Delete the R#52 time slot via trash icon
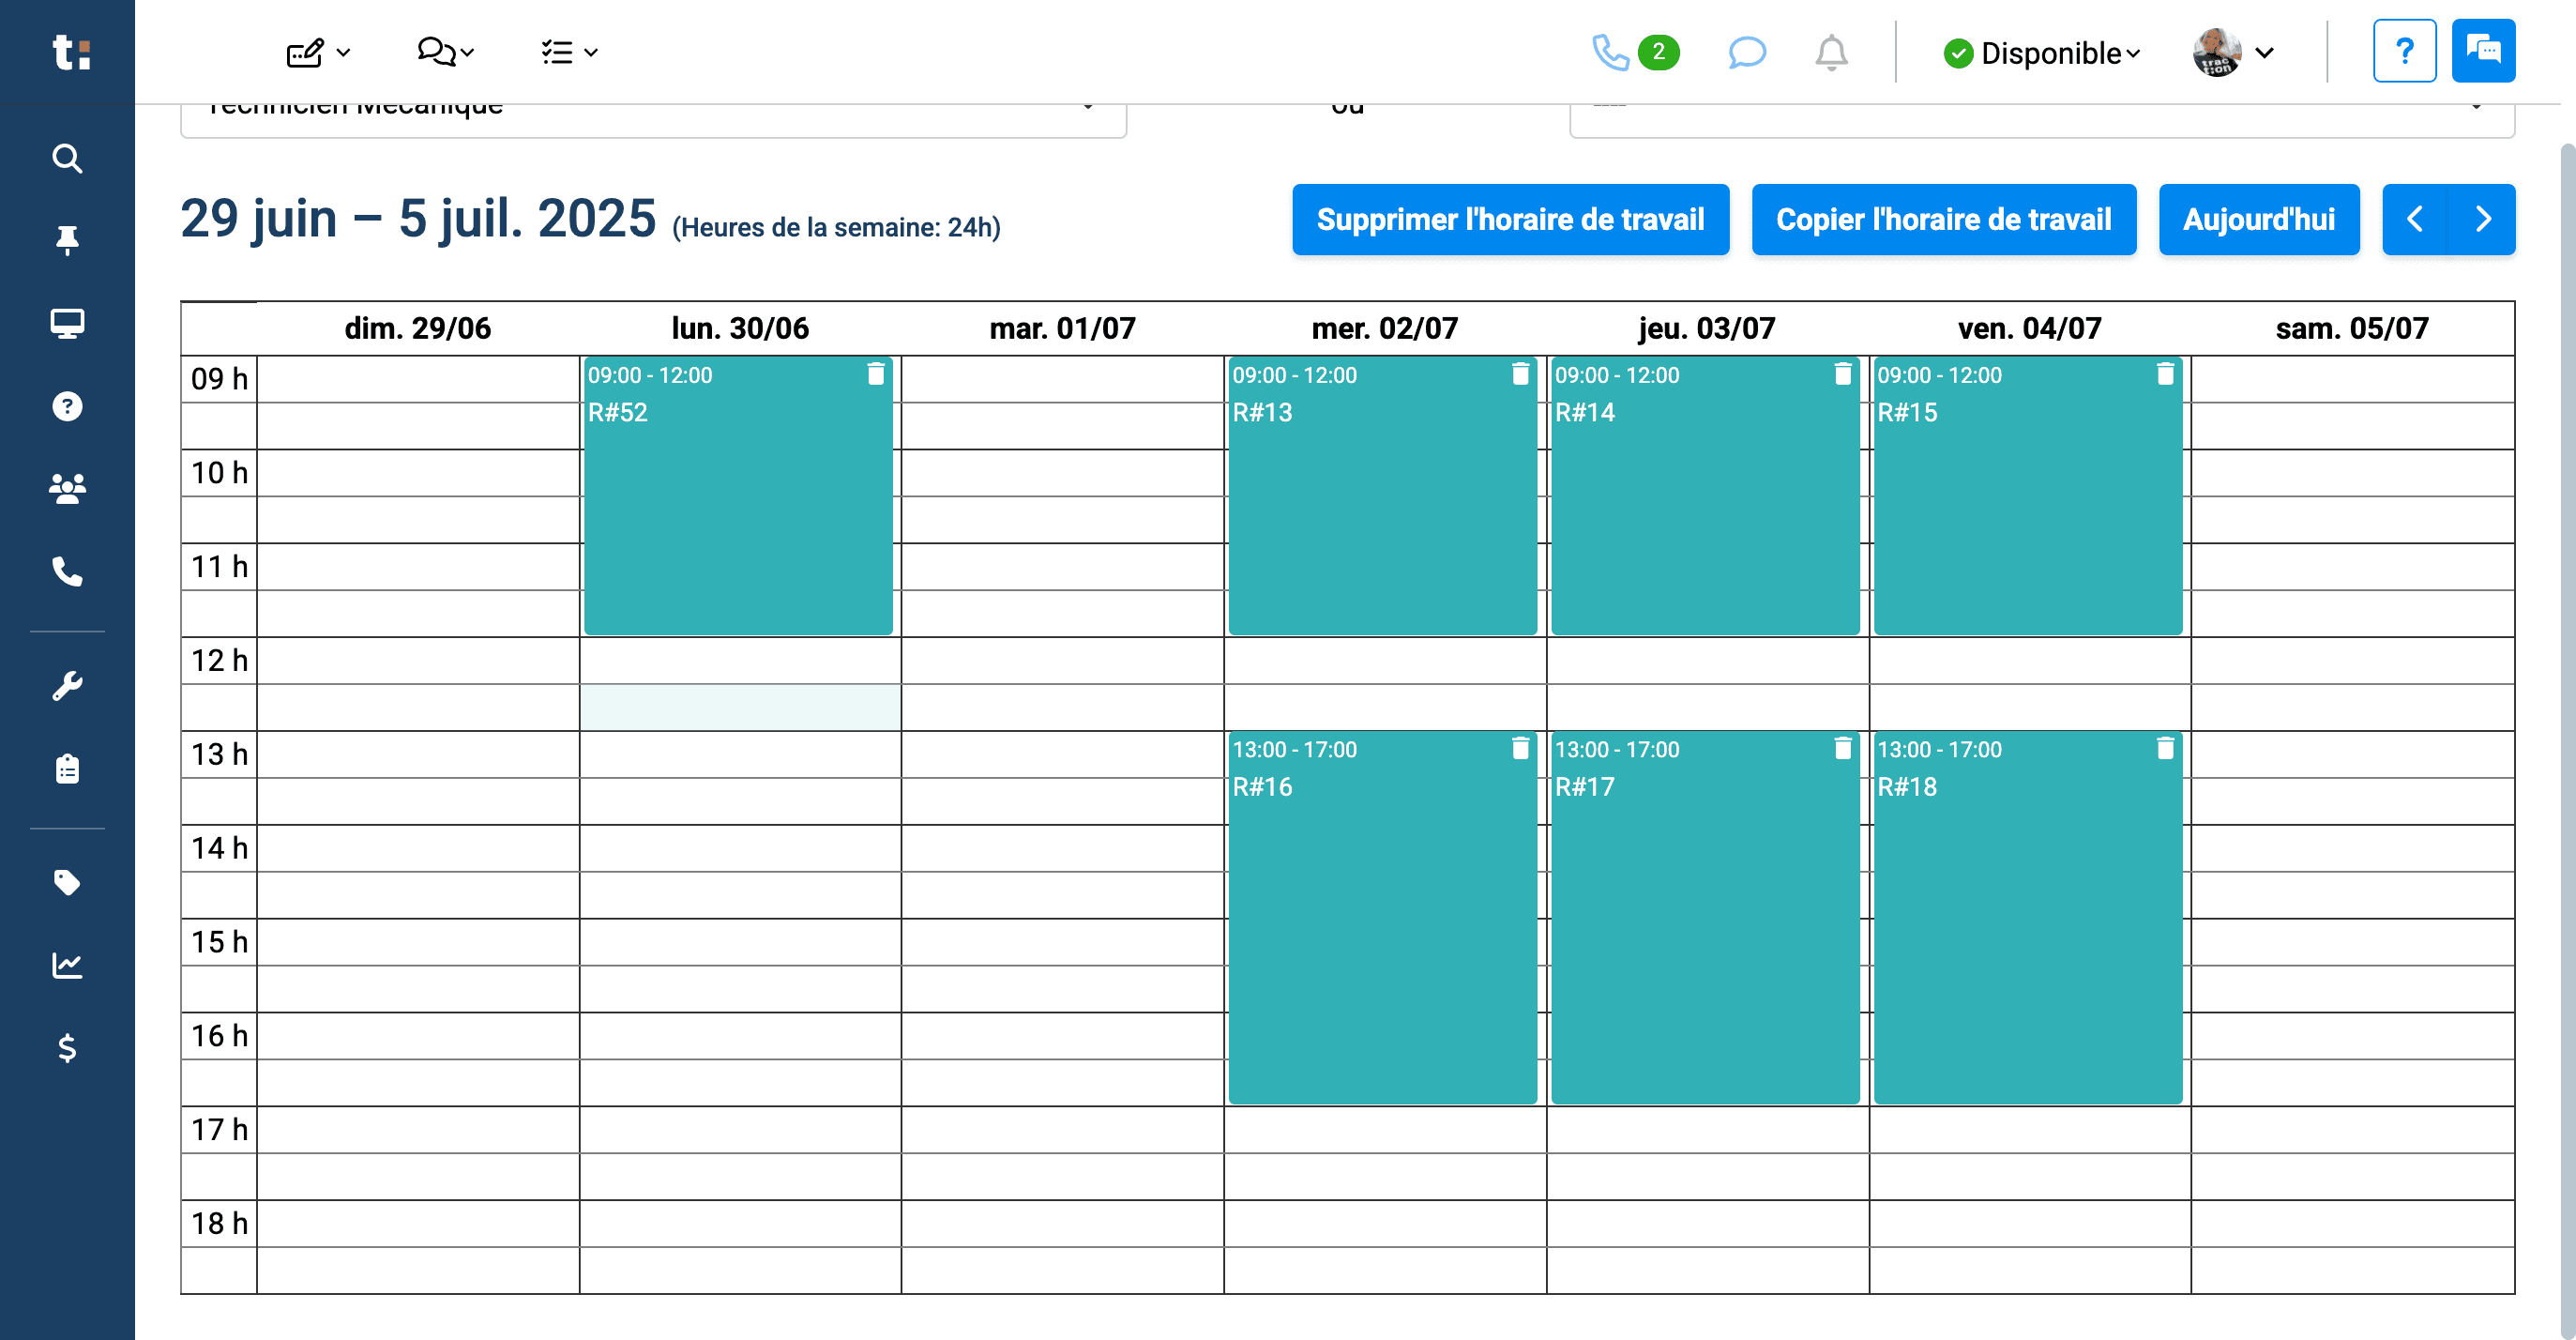The image size is (2576, 1340). pyautogui.click(x=876, y=374)
